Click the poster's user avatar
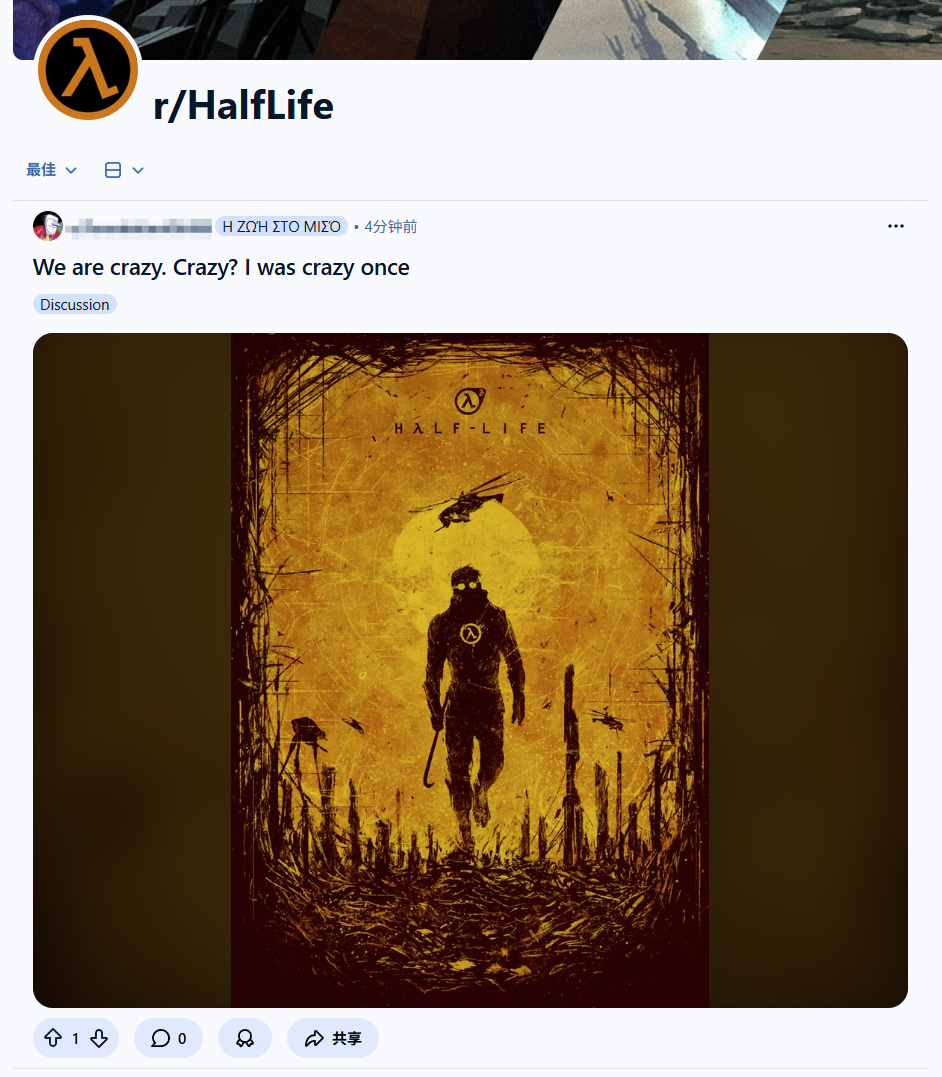The width and height of the screenshot is (942, 1077). [47, 226]
